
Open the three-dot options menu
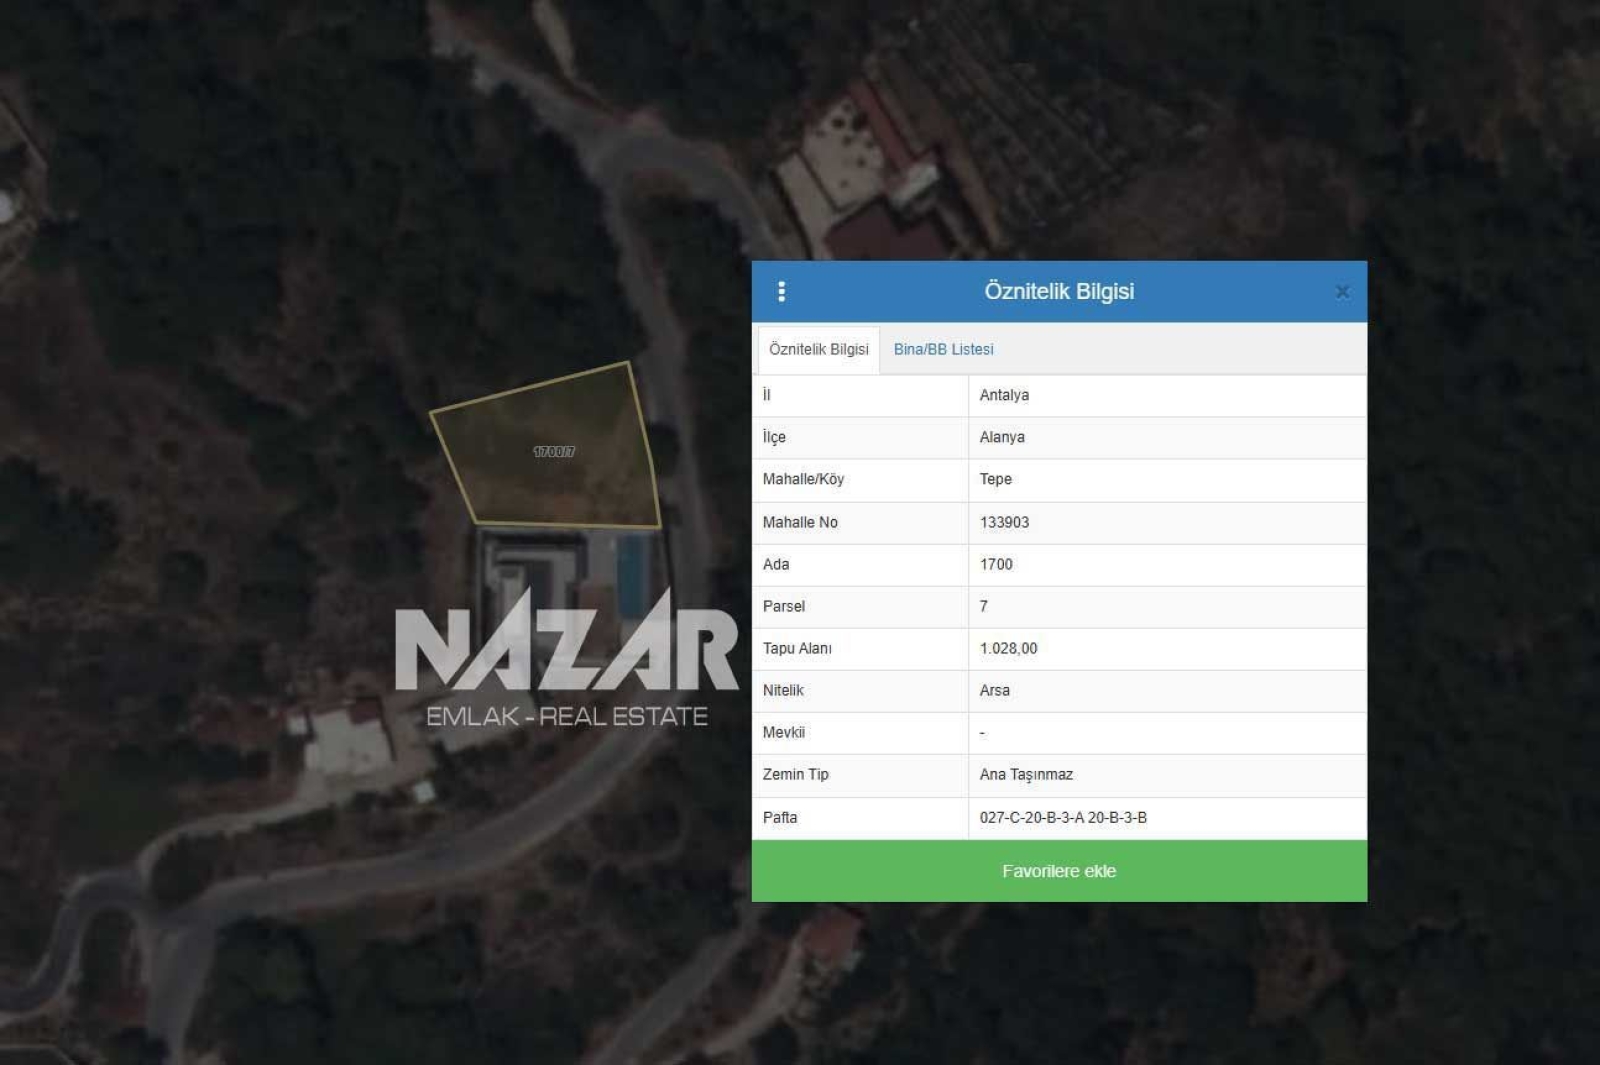coord(781,291)
